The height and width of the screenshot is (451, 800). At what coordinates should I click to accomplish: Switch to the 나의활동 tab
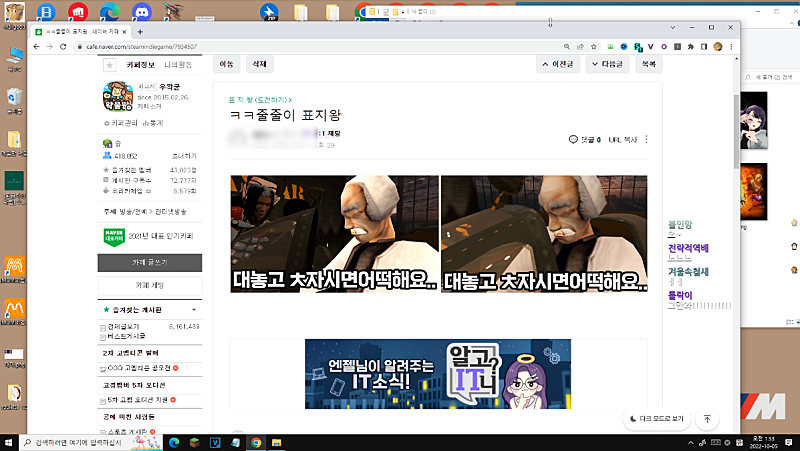[x=177, y=65]
